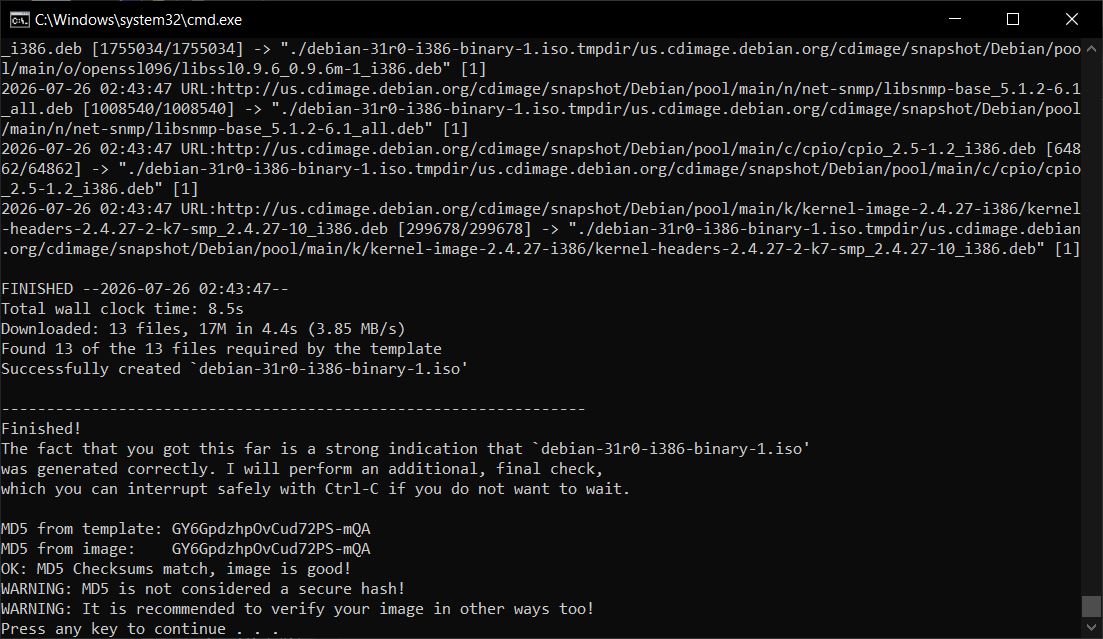Click the Downloaded 13 files line
The width and height of the screenshot is (1103, 639).
click(x=203, y=329)
